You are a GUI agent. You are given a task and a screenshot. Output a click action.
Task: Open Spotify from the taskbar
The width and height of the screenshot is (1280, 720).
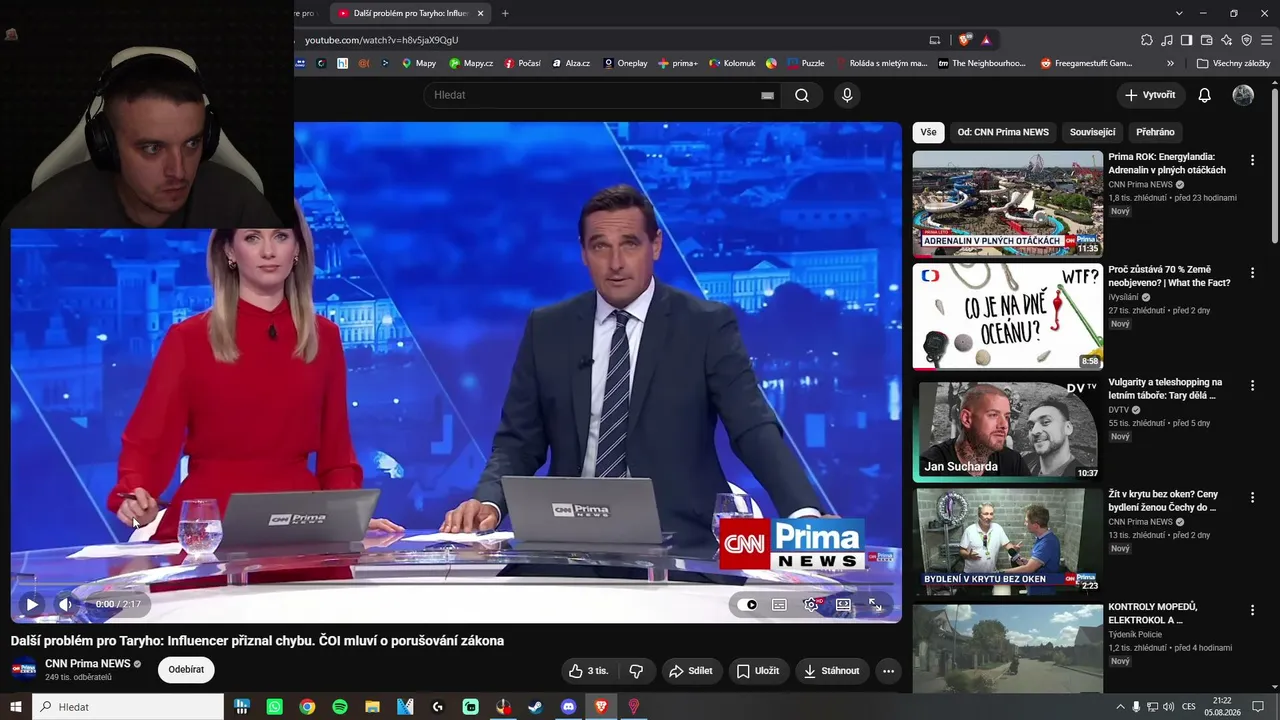340,707
